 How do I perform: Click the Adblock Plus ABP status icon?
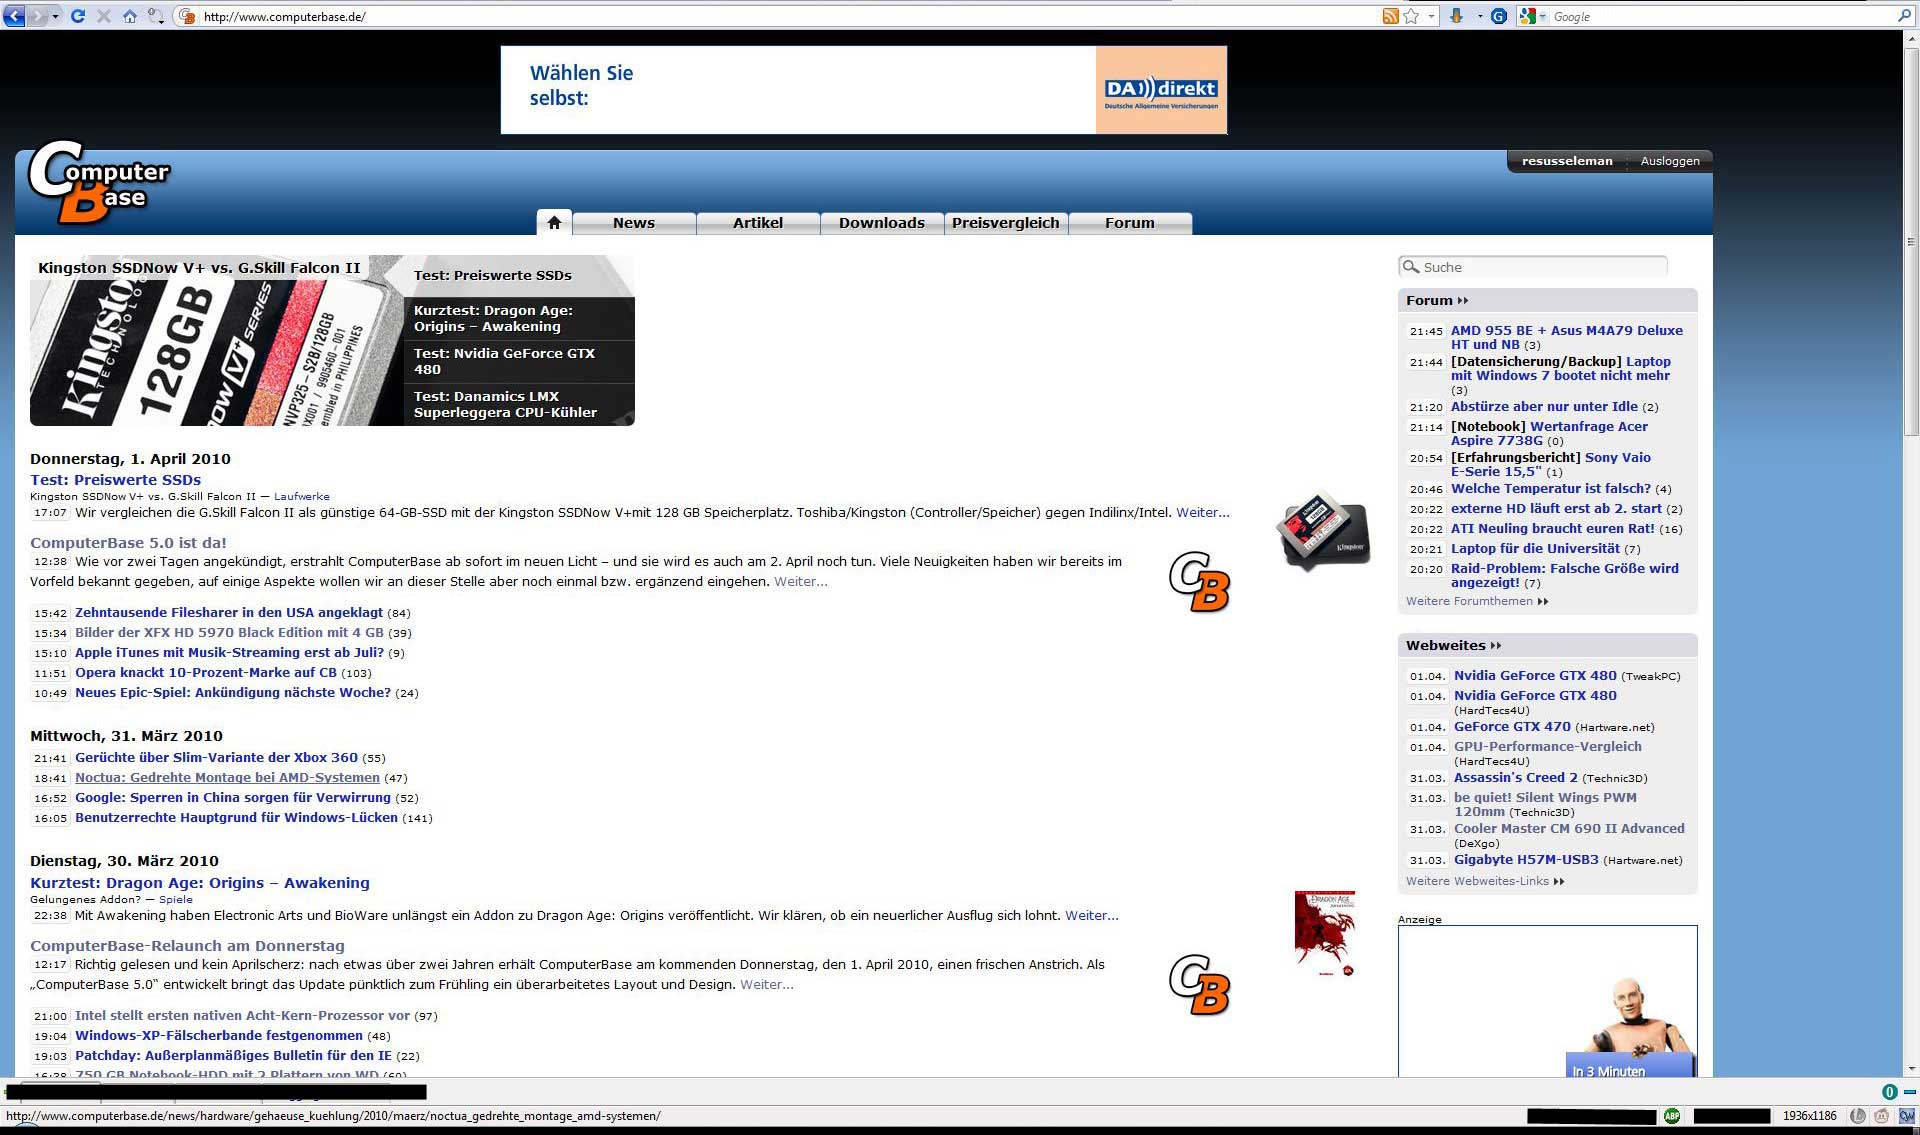pyautogui.click(x=1671, y=1116)
